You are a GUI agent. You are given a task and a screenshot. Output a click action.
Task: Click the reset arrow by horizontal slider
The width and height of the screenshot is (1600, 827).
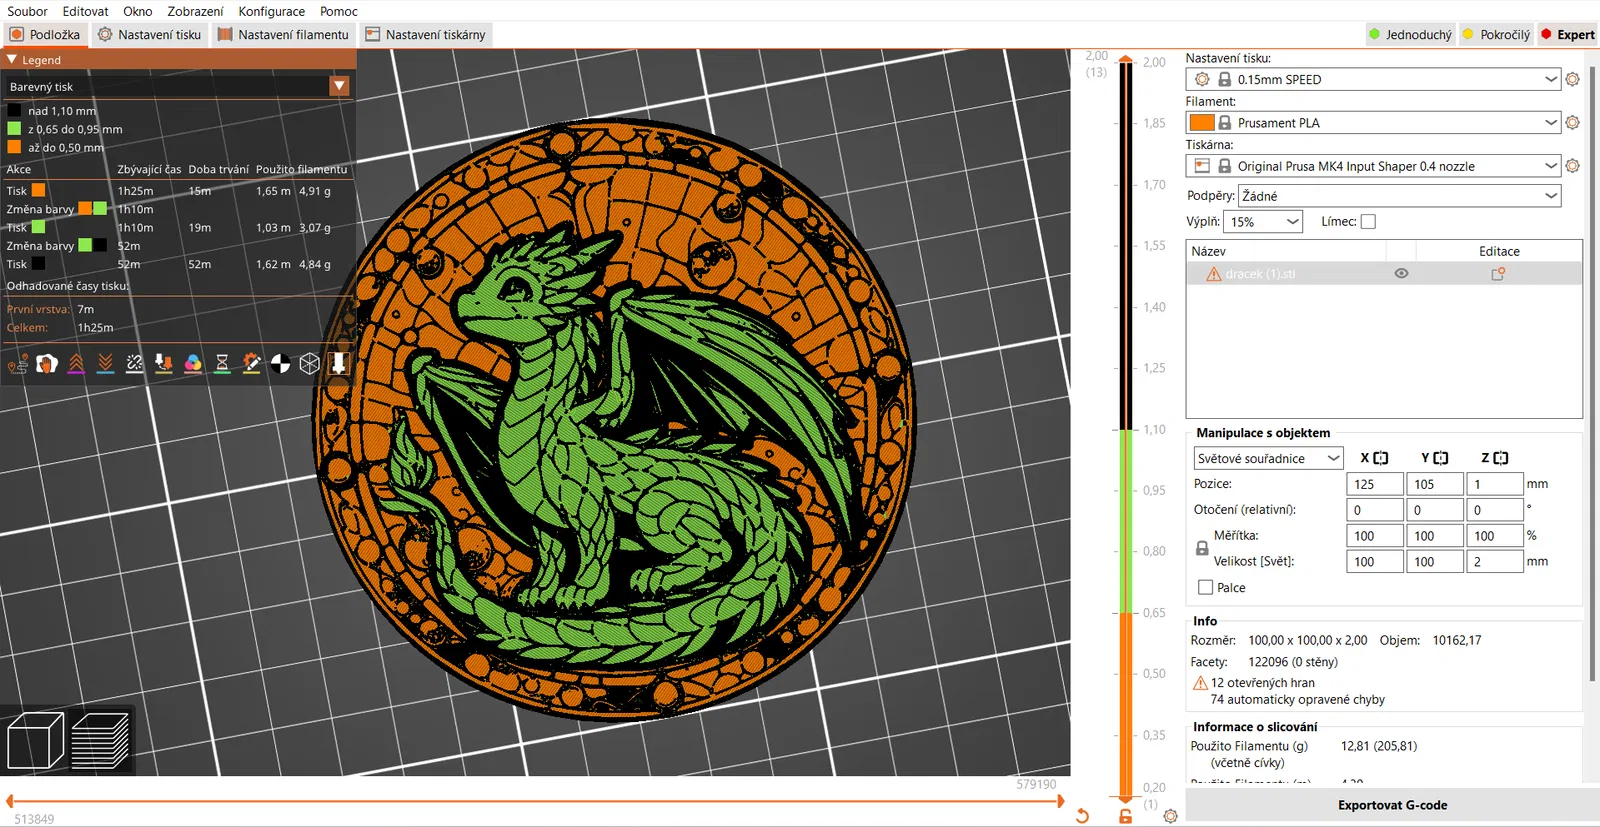[x=1082, y=816]
